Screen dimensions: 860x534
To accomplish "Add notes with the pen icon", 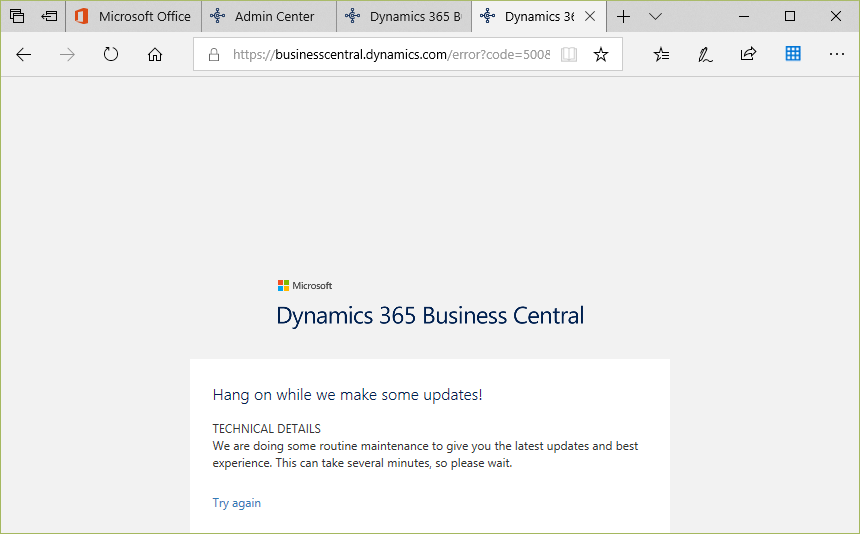I will point(705,54).
